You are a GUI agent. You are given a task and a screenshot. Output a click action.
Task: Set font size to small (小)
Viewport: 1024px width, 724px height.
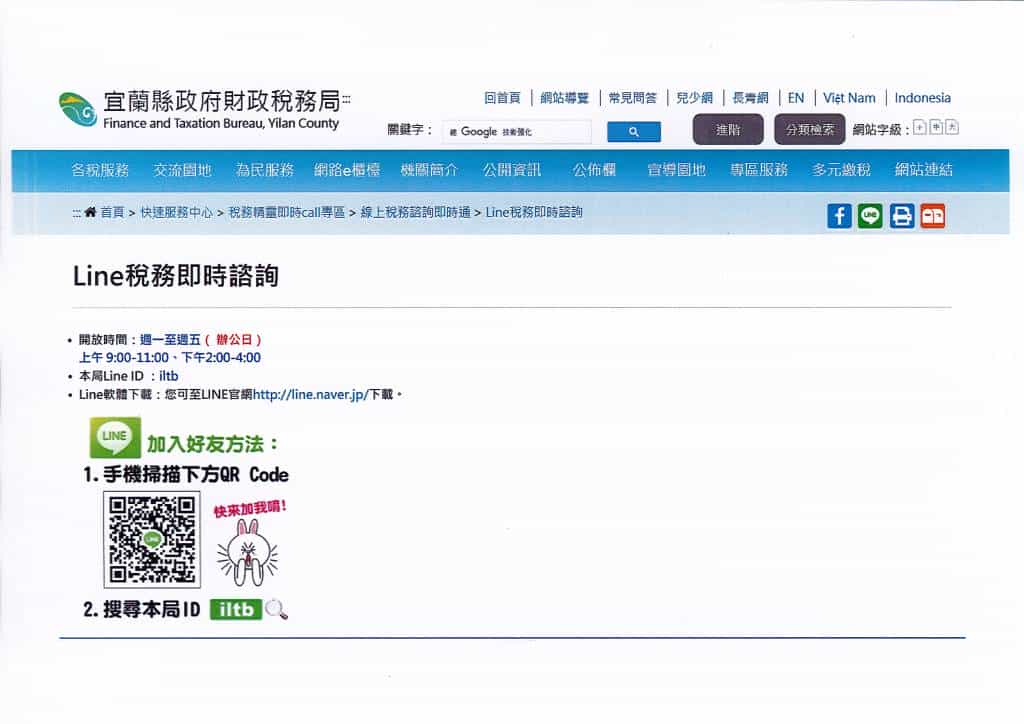tap(920, 127)
